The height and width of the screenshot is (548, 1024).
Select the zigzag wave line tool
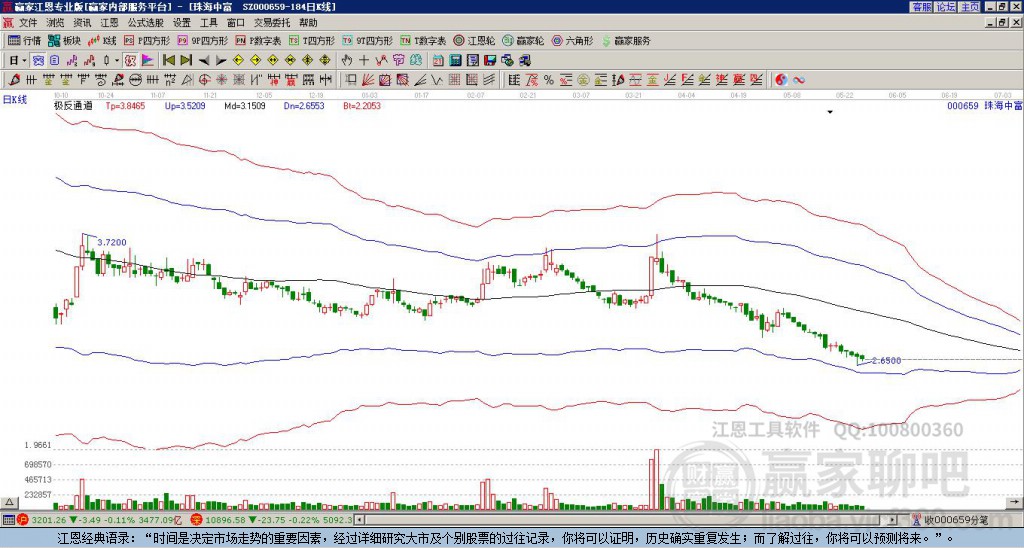(436, 80)
